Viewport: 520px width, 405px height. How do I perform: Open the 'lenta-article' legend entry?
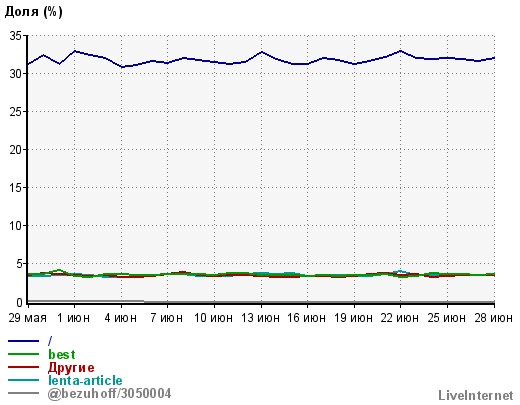point(85,380)
